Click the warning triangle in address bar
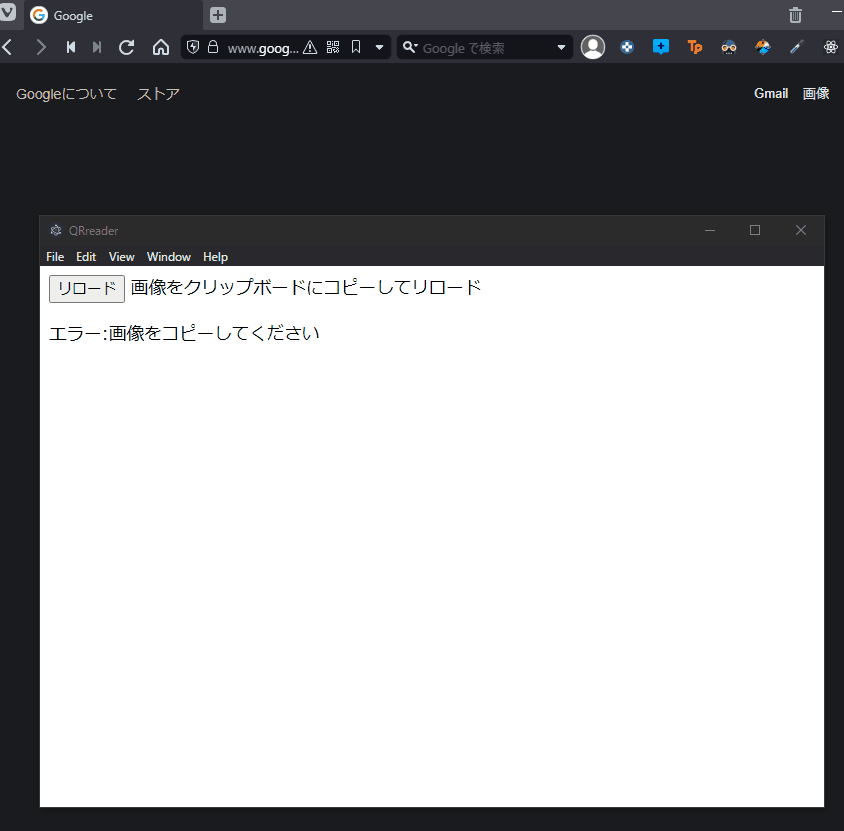The image size is (844, 831). [310, 48]
